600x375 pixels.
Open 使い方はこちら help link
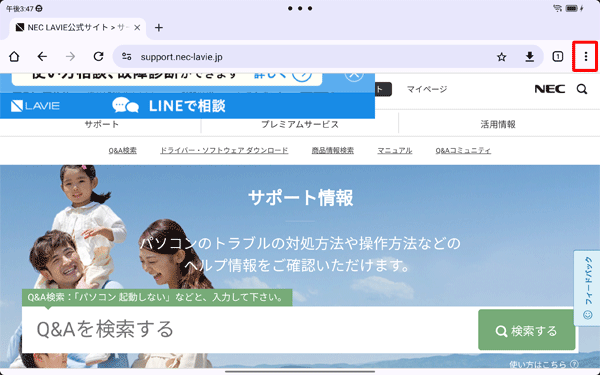[544, 364]
